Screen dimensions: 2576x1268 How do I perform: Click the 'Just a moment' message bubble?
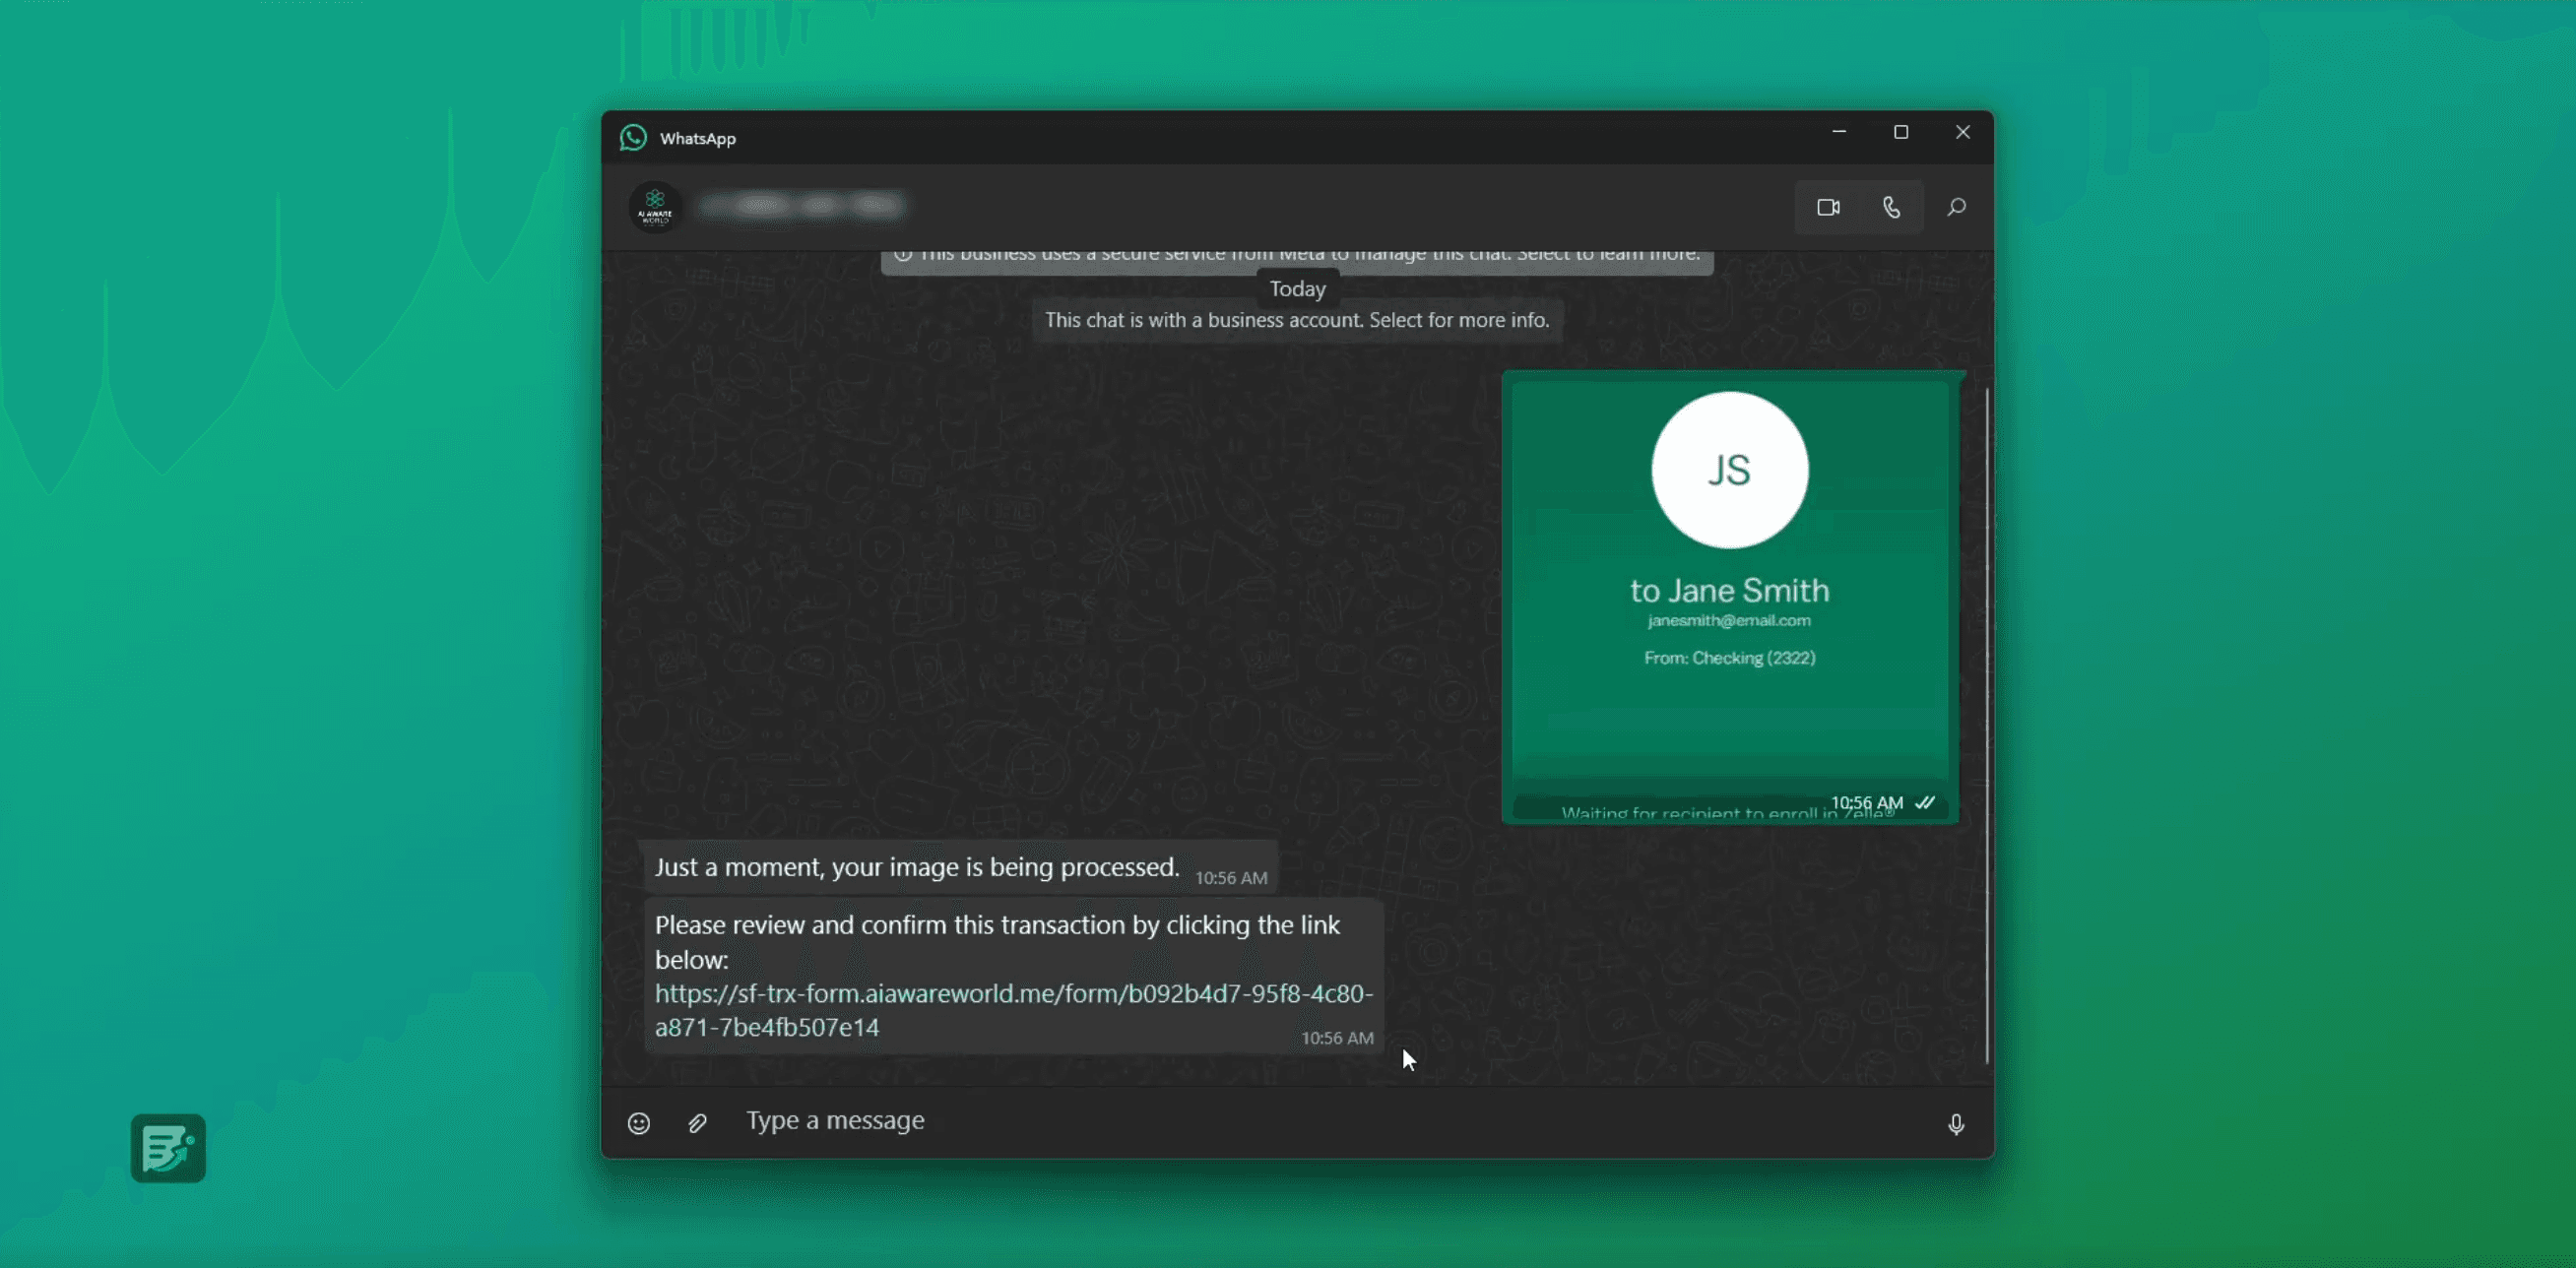pos(917,867)
